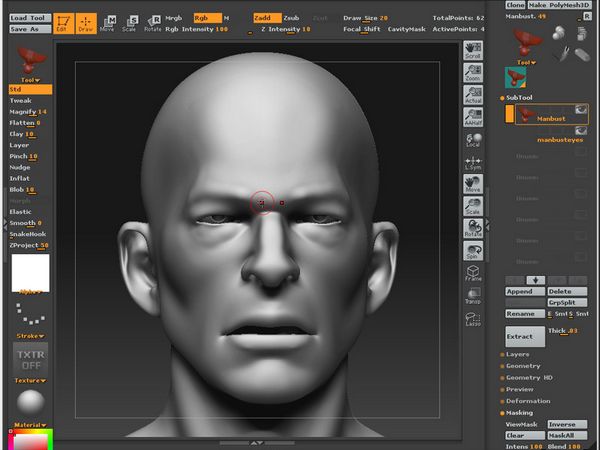Image resolution: width=600 pixels, height=450 pixels.
Task: Click the Extract button
Action: coord(524,336)
